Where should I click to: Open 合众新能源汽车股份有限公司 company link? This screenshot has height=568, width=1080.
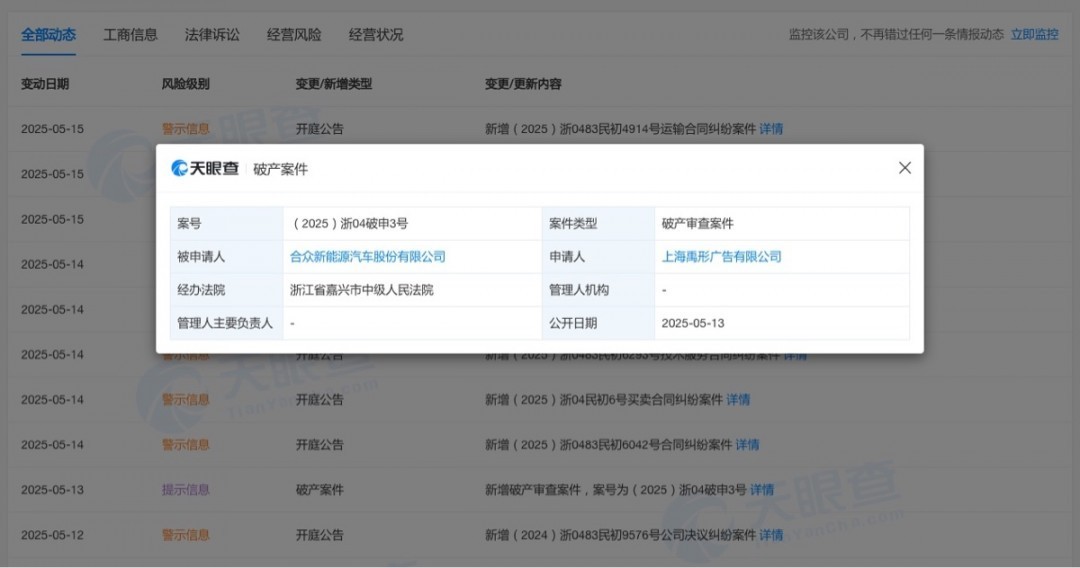point(367,257)
